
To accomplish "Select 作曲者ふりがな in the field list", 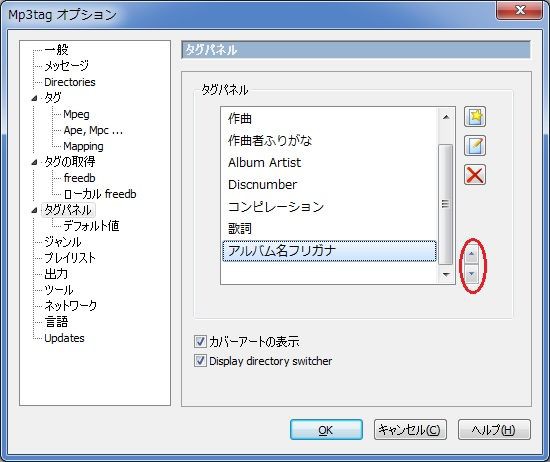I will (329, 141).
